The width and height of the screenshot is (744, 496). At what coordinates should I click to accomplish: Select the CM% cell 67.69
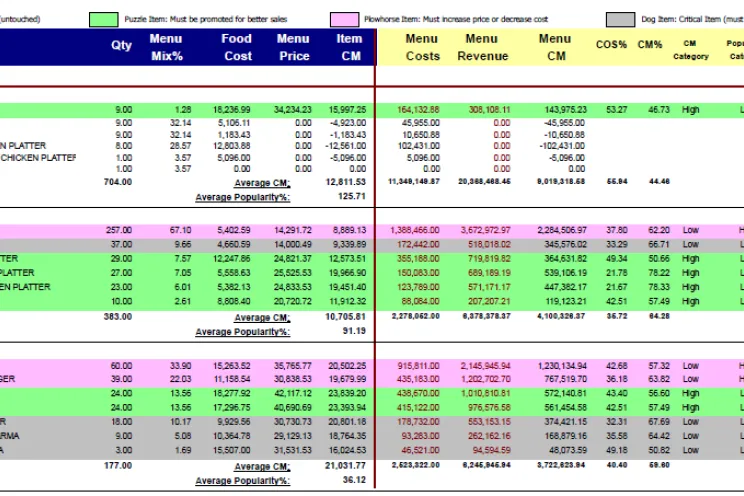click(659, 422)
